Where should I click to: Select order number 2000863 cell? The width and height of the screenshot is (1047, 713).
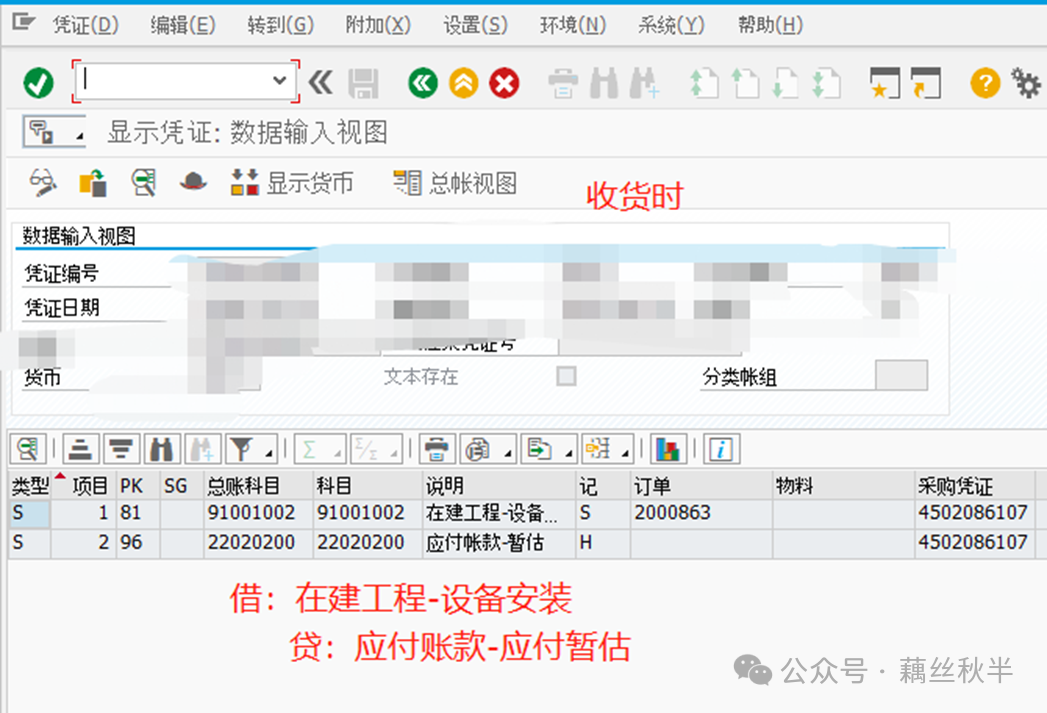[x=701, y=513]
